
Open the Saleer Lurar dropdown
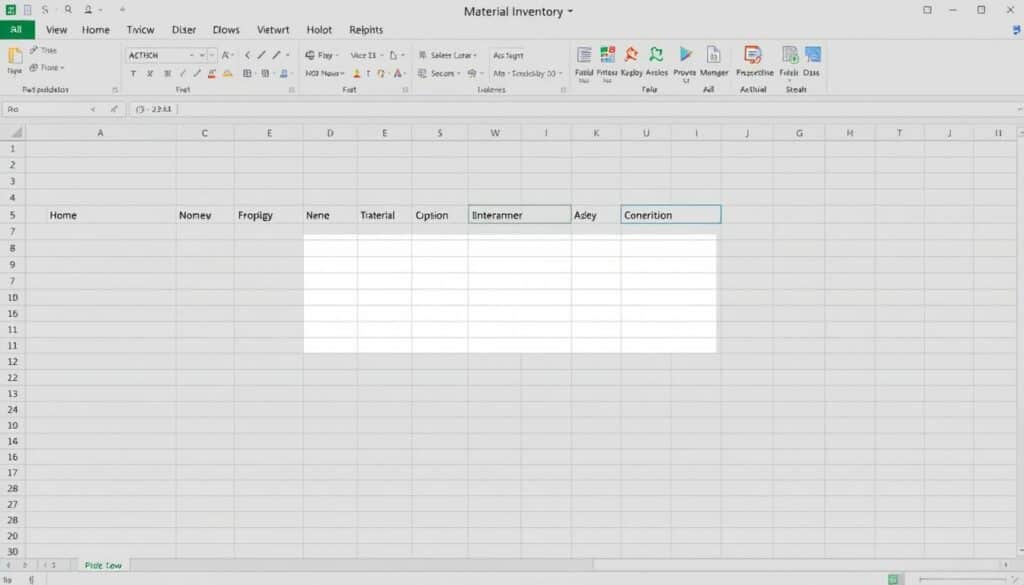pyautogui.click(x=447, y=55)
